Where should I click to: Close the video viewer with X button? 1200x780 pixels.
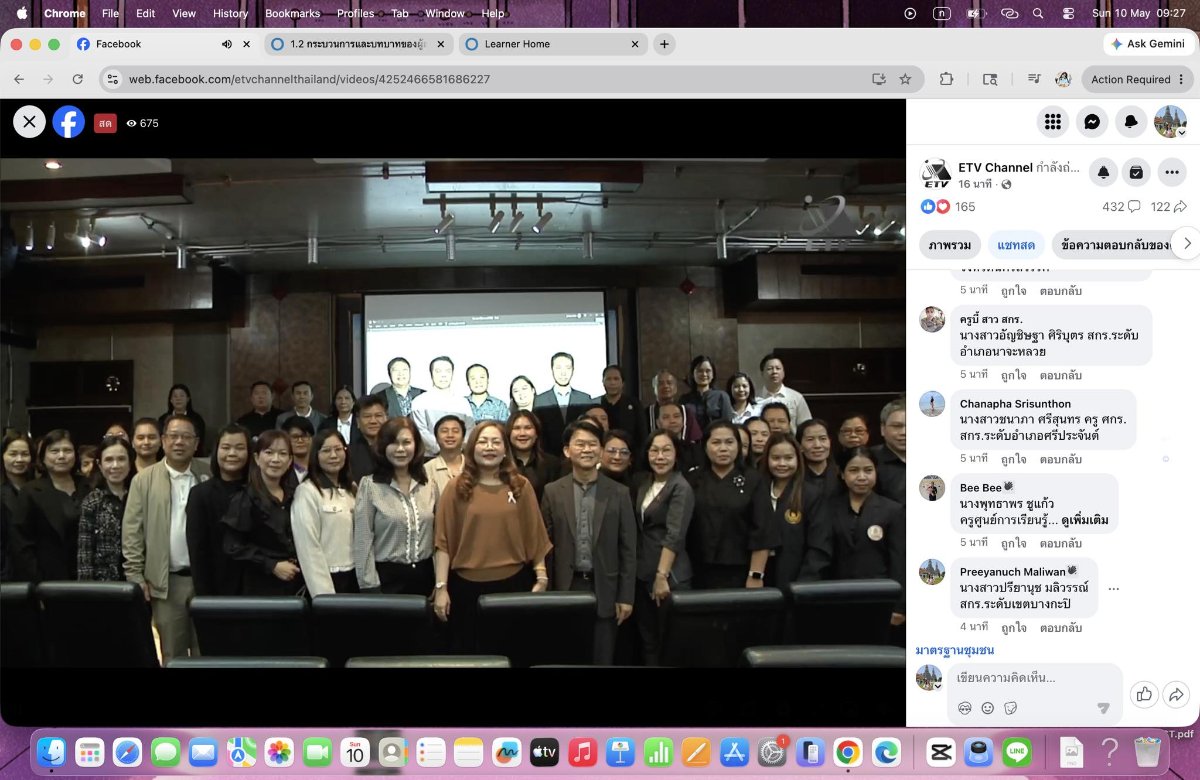[x=29, y=122]
